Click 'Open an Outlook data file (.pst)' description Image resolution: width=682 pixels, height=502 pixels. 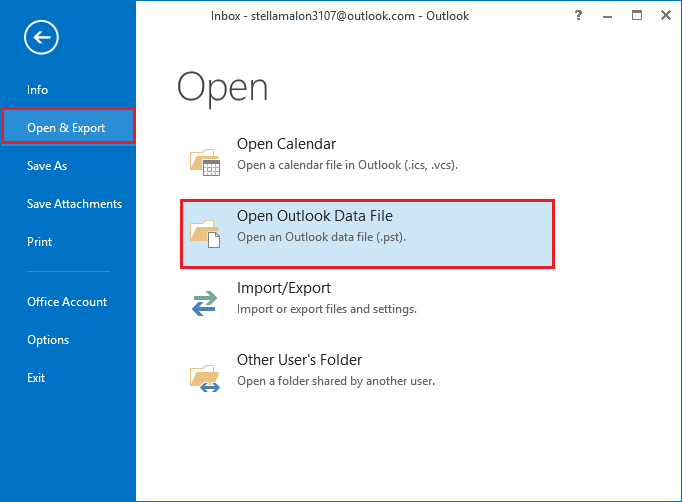[321, 237]
